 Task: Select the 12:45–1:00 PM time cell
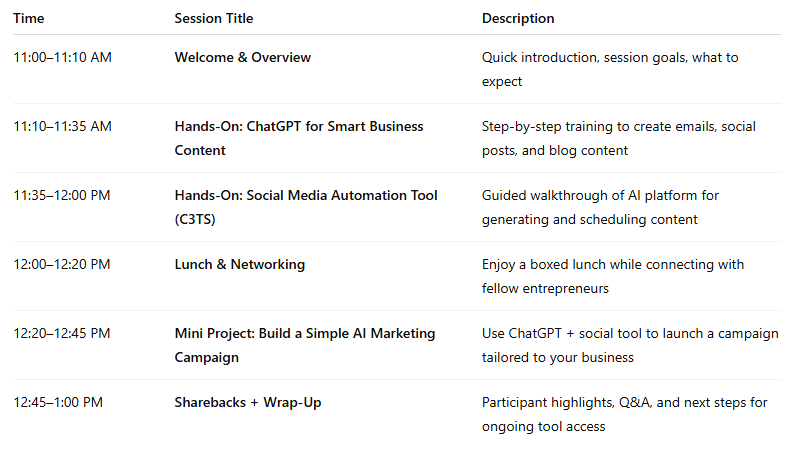(58, 403)
